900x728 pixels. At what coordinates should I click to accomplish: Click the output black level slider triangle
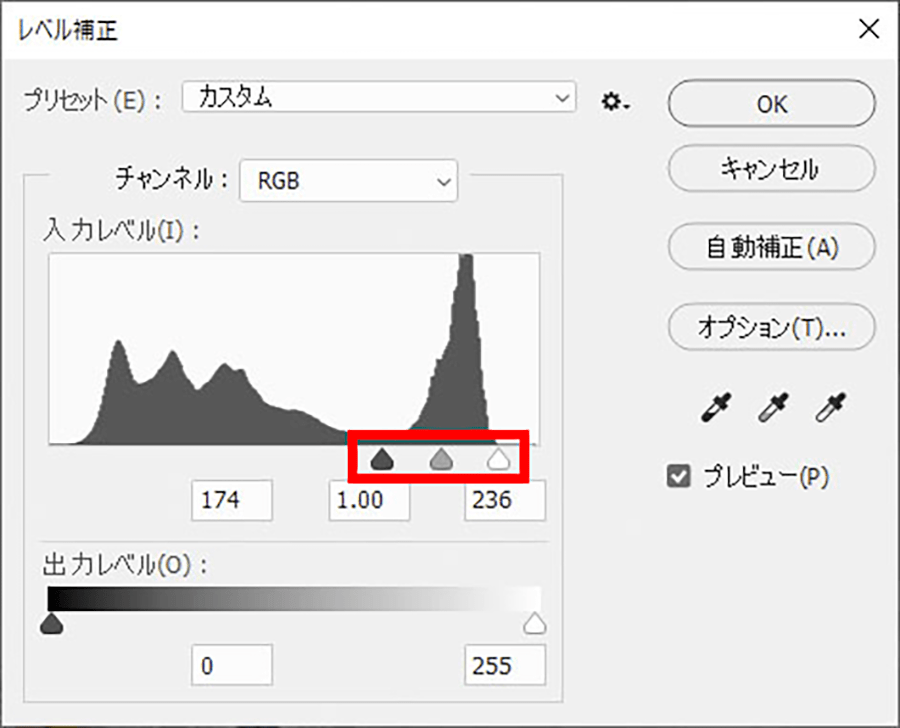(52, 624)
